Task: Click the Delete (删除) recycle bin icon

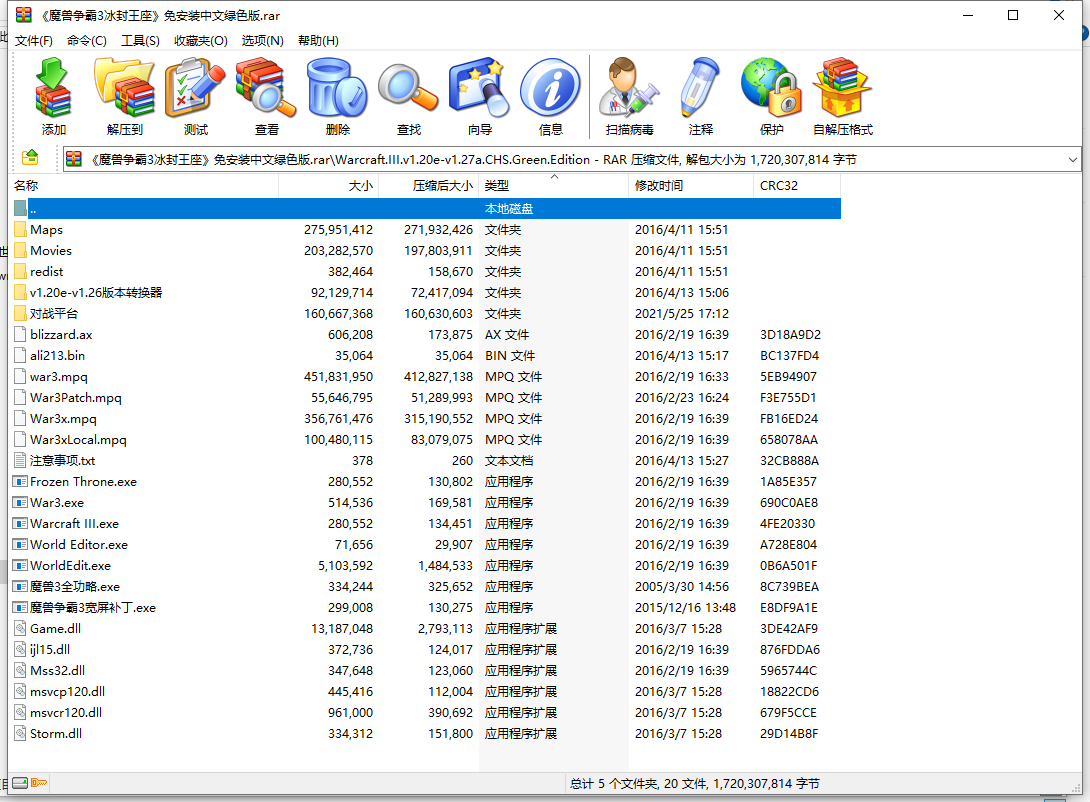Action: tap(337, 96)
